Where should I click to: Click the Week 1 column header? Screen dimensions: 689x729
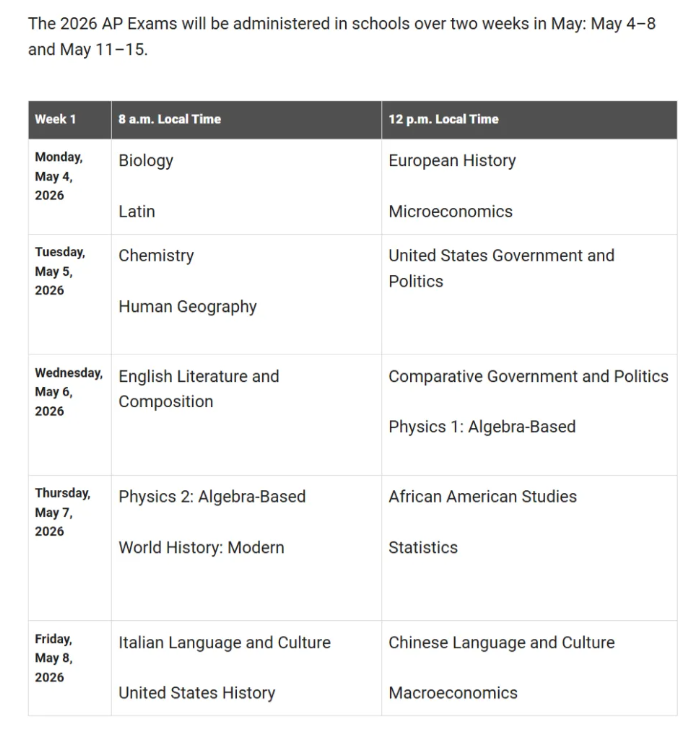click(55, 119)
